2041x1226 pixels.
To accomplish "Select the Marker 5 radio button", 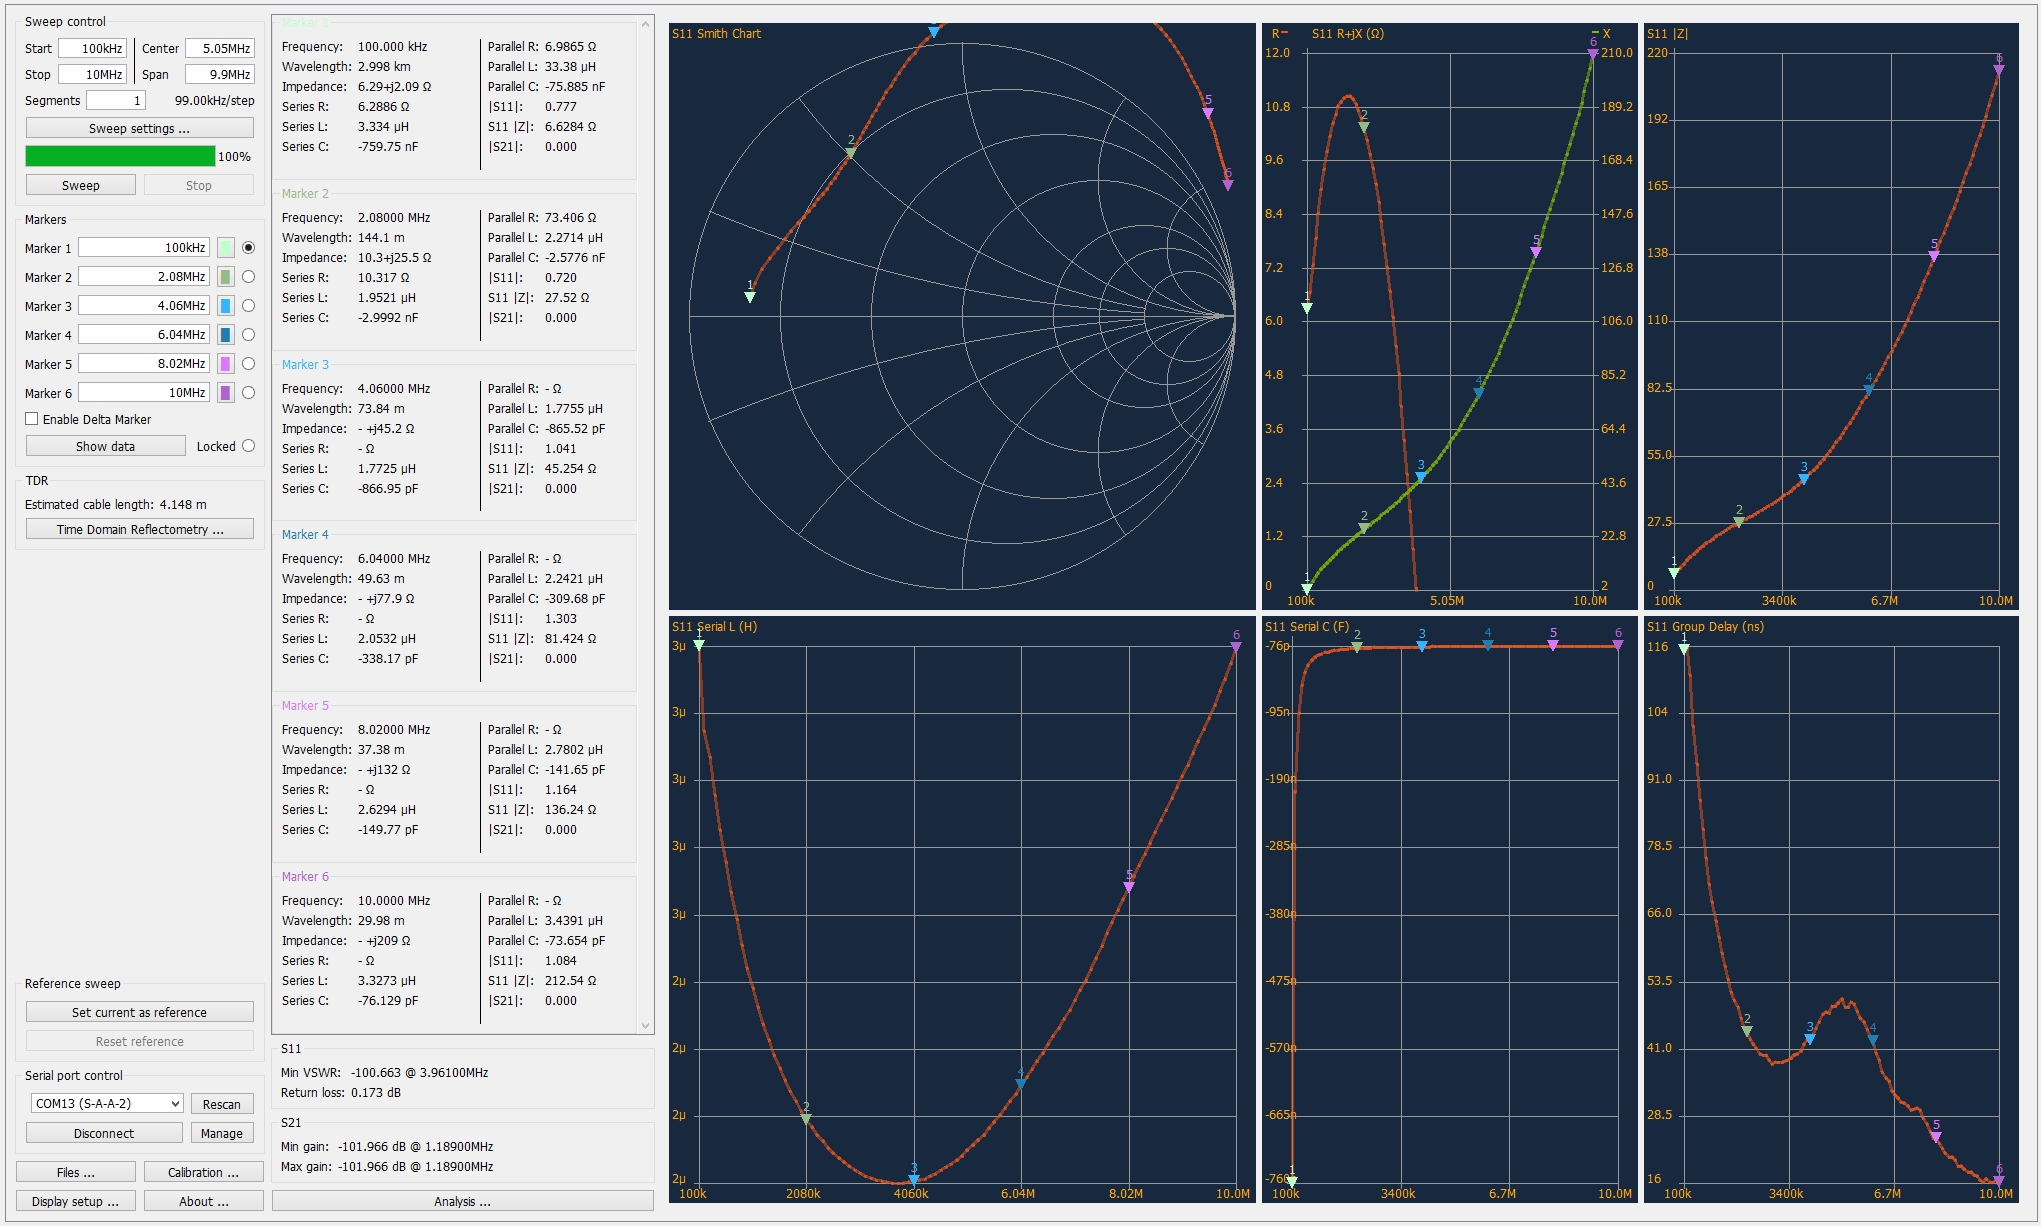I will pos(248,364).
